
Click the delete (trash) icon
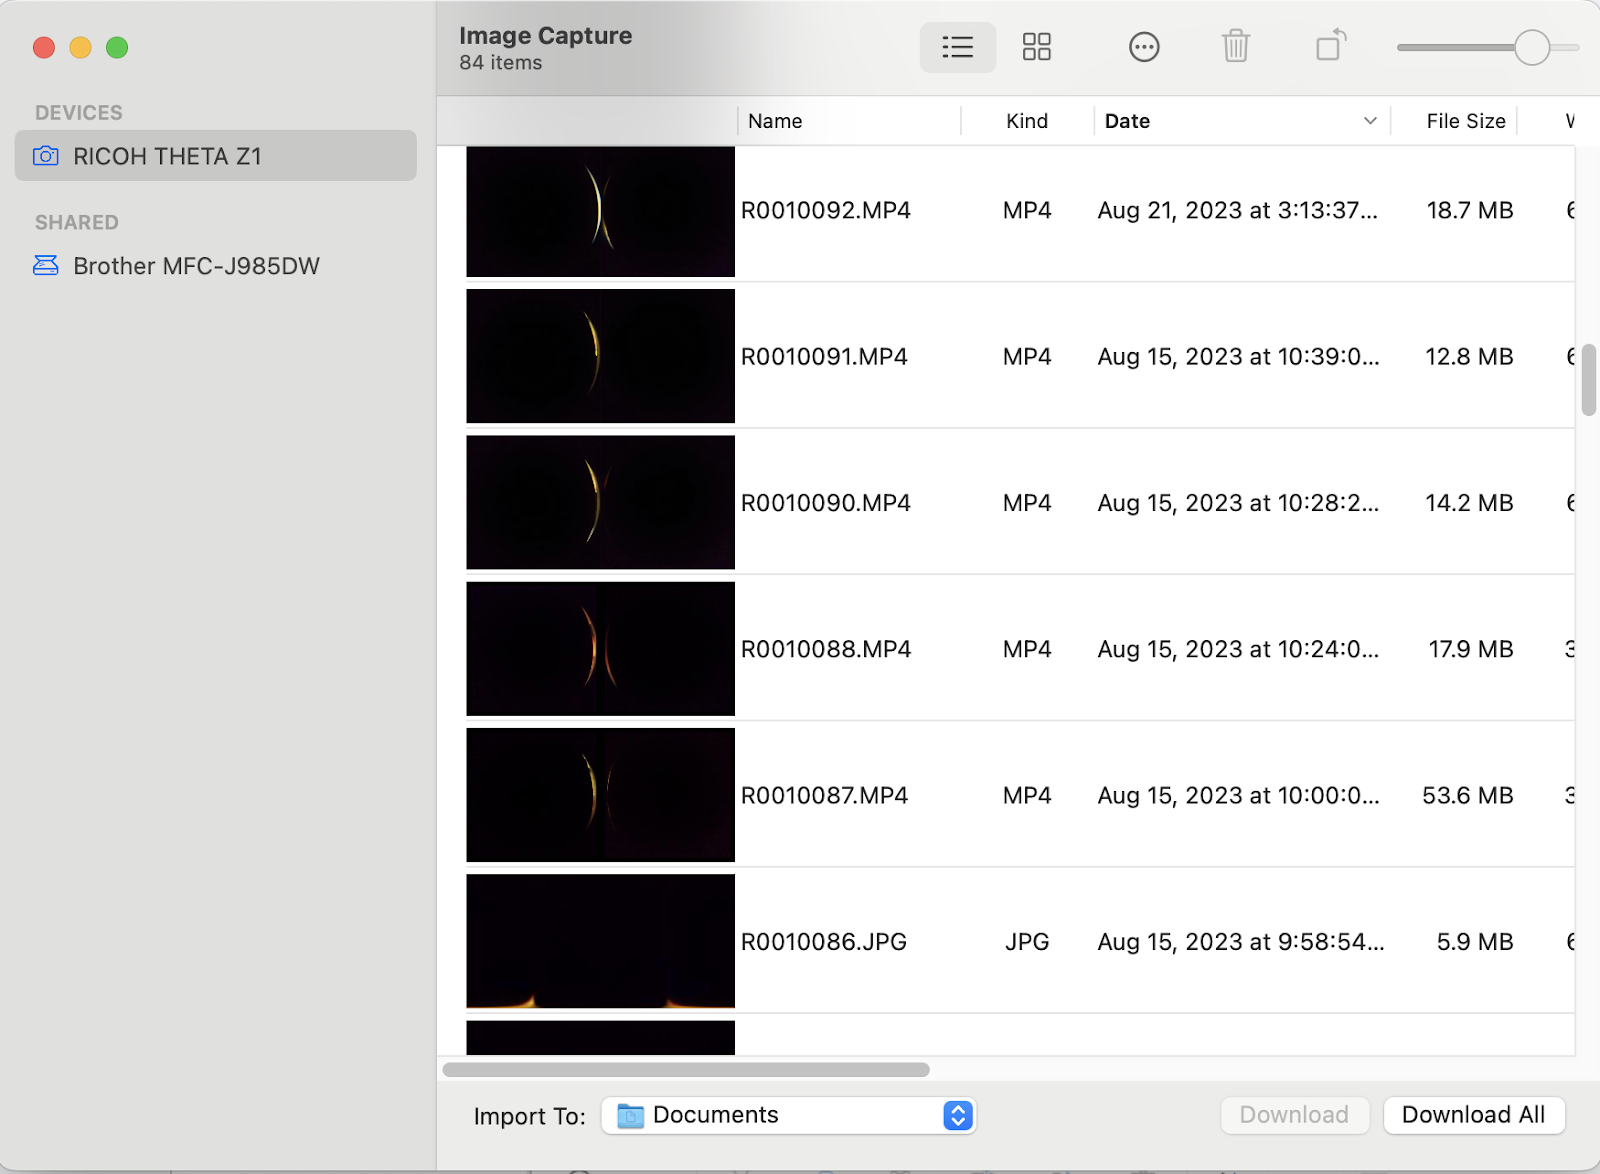1236,47
